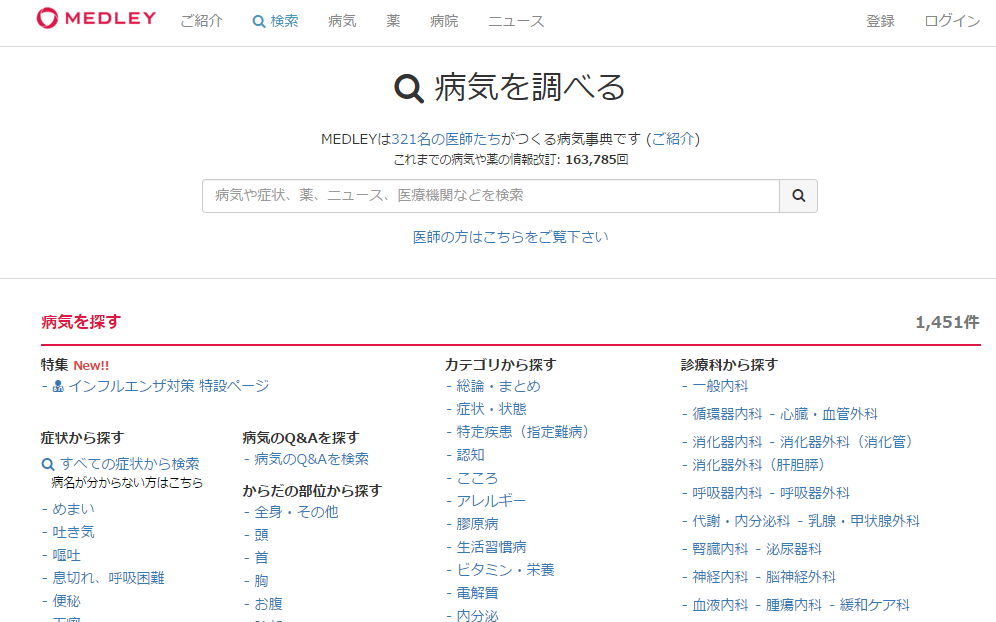The height and width of the screenshot is (622, 996).
Task: Click the doctor icon beside インフルエンザ対策
Action: (x=58, y=386)
